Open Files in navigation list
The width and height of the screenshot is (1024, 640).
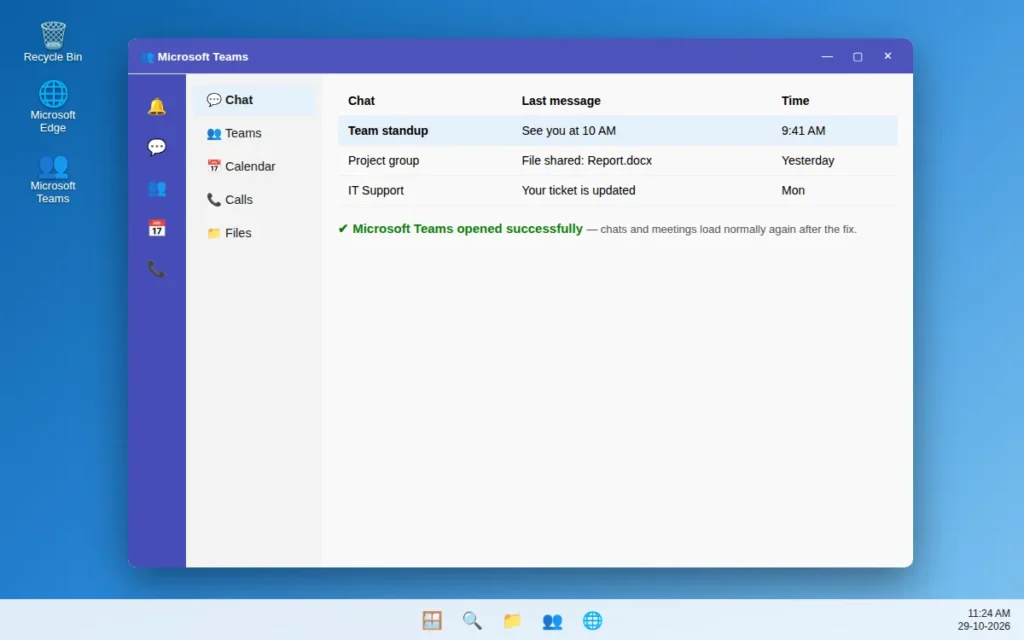(x=255, y=233)
